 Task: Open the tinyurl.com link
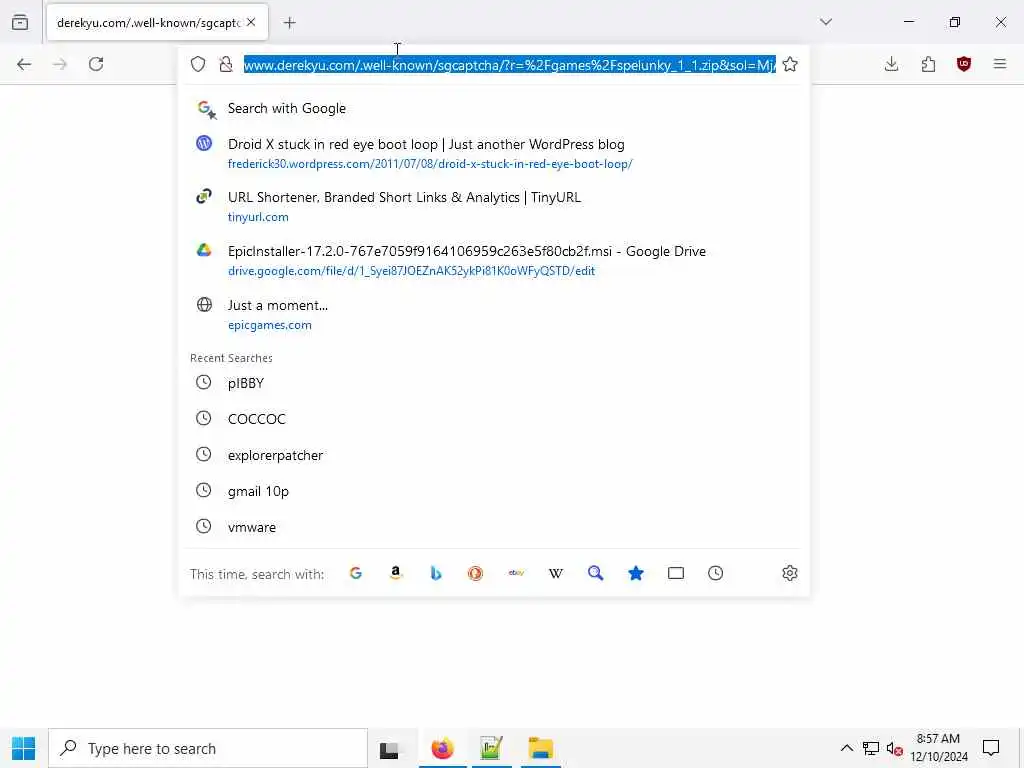[258, 217]
